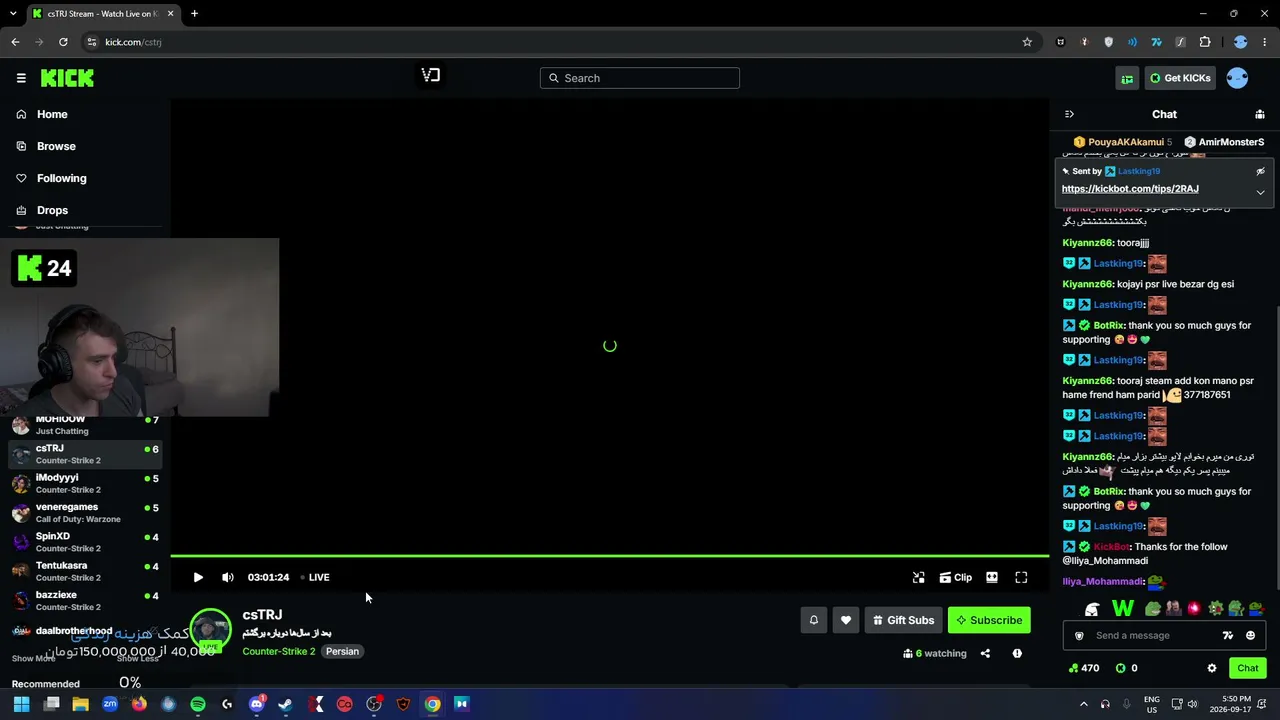Open the green tickets icon beside Get KICKs
The height and width of the screenshot is (720, 1280).
pos(1127,78)
